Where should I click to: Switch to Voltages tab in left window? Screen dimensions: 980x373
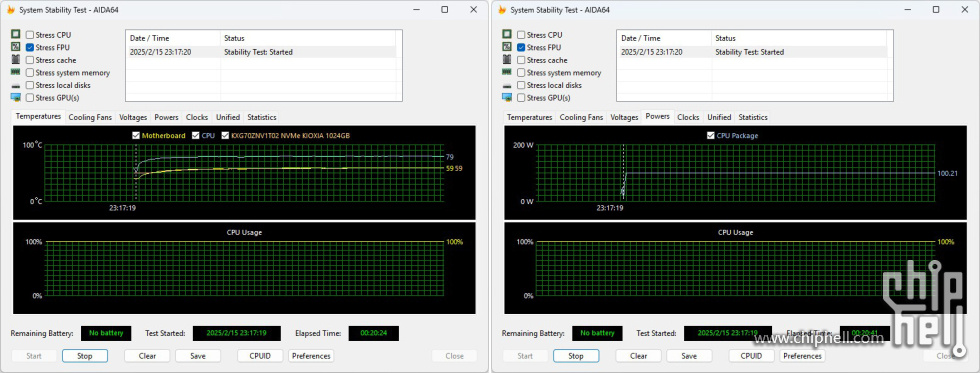(x=133, y=117)
